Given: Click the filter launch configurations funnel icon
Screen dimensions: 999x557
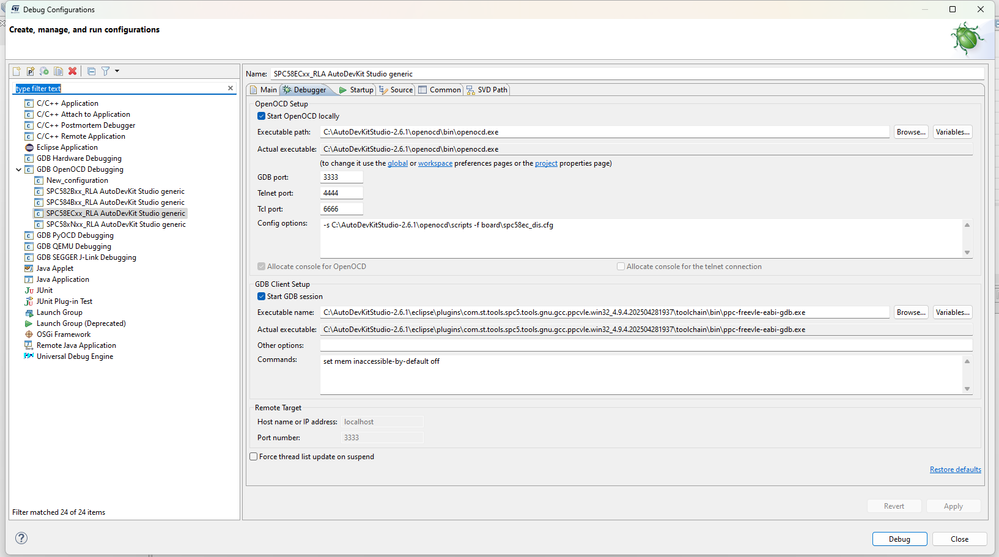Looking at the screenshot, I should [105, 71].
